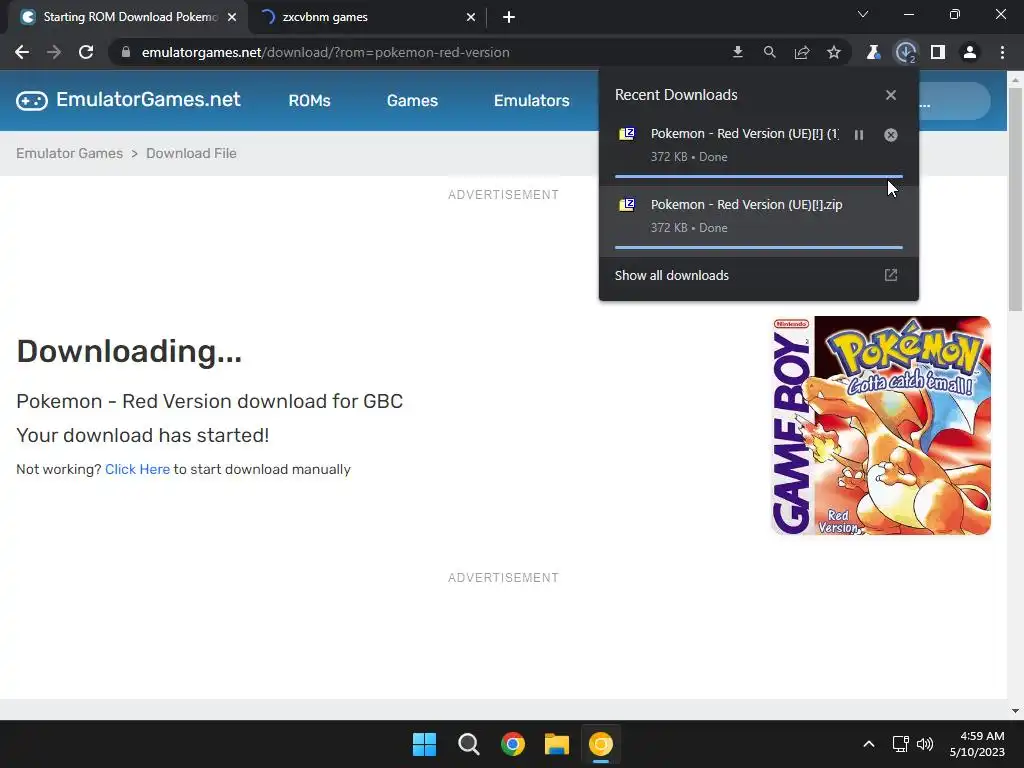Click the padlock site info icon

point(126,52)
